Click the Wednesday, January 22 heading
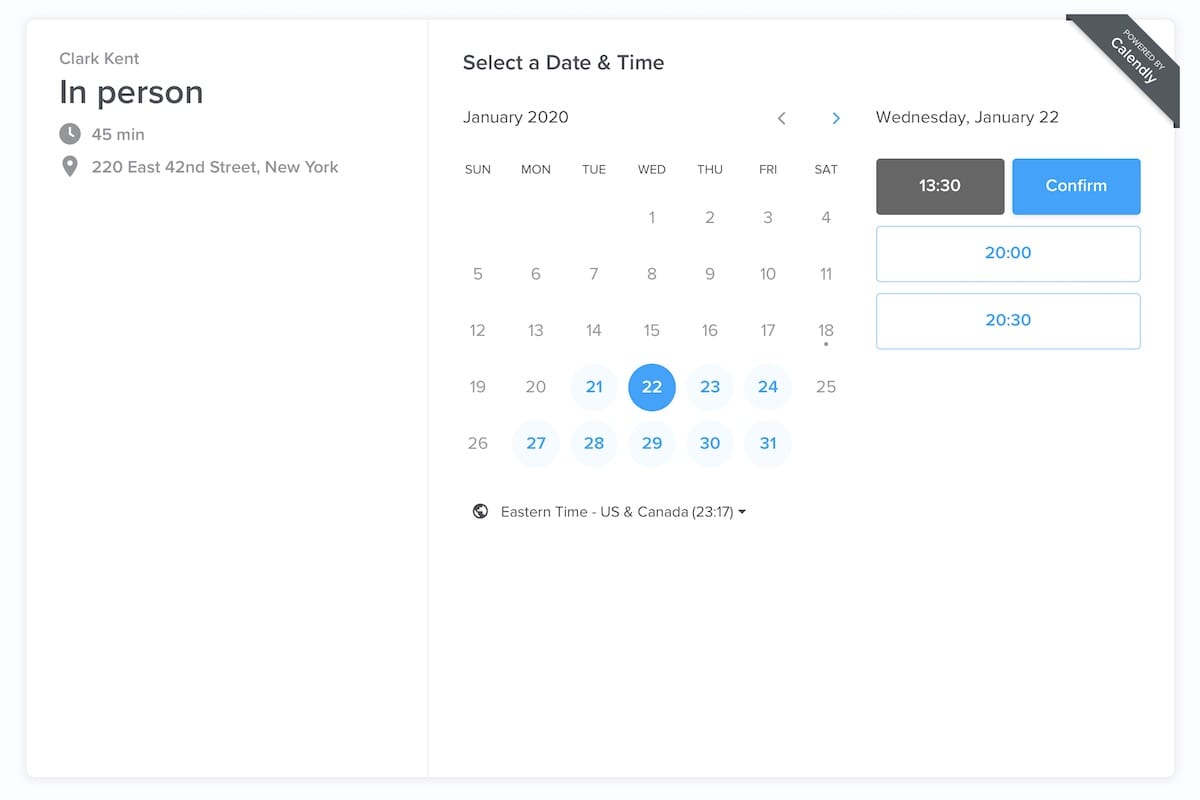This screenshot has height=800, width=1200. (x=967, y=117)
